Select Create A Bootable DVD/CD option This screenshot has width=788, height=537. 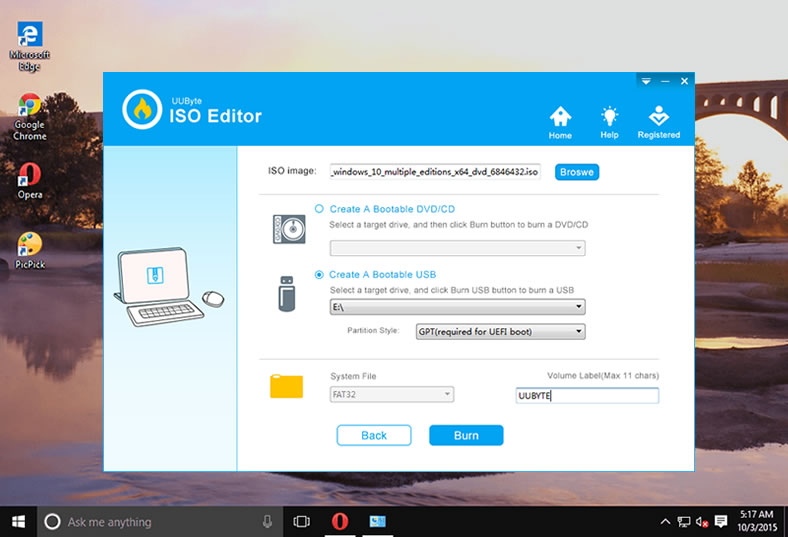click(x=320, y=209)
